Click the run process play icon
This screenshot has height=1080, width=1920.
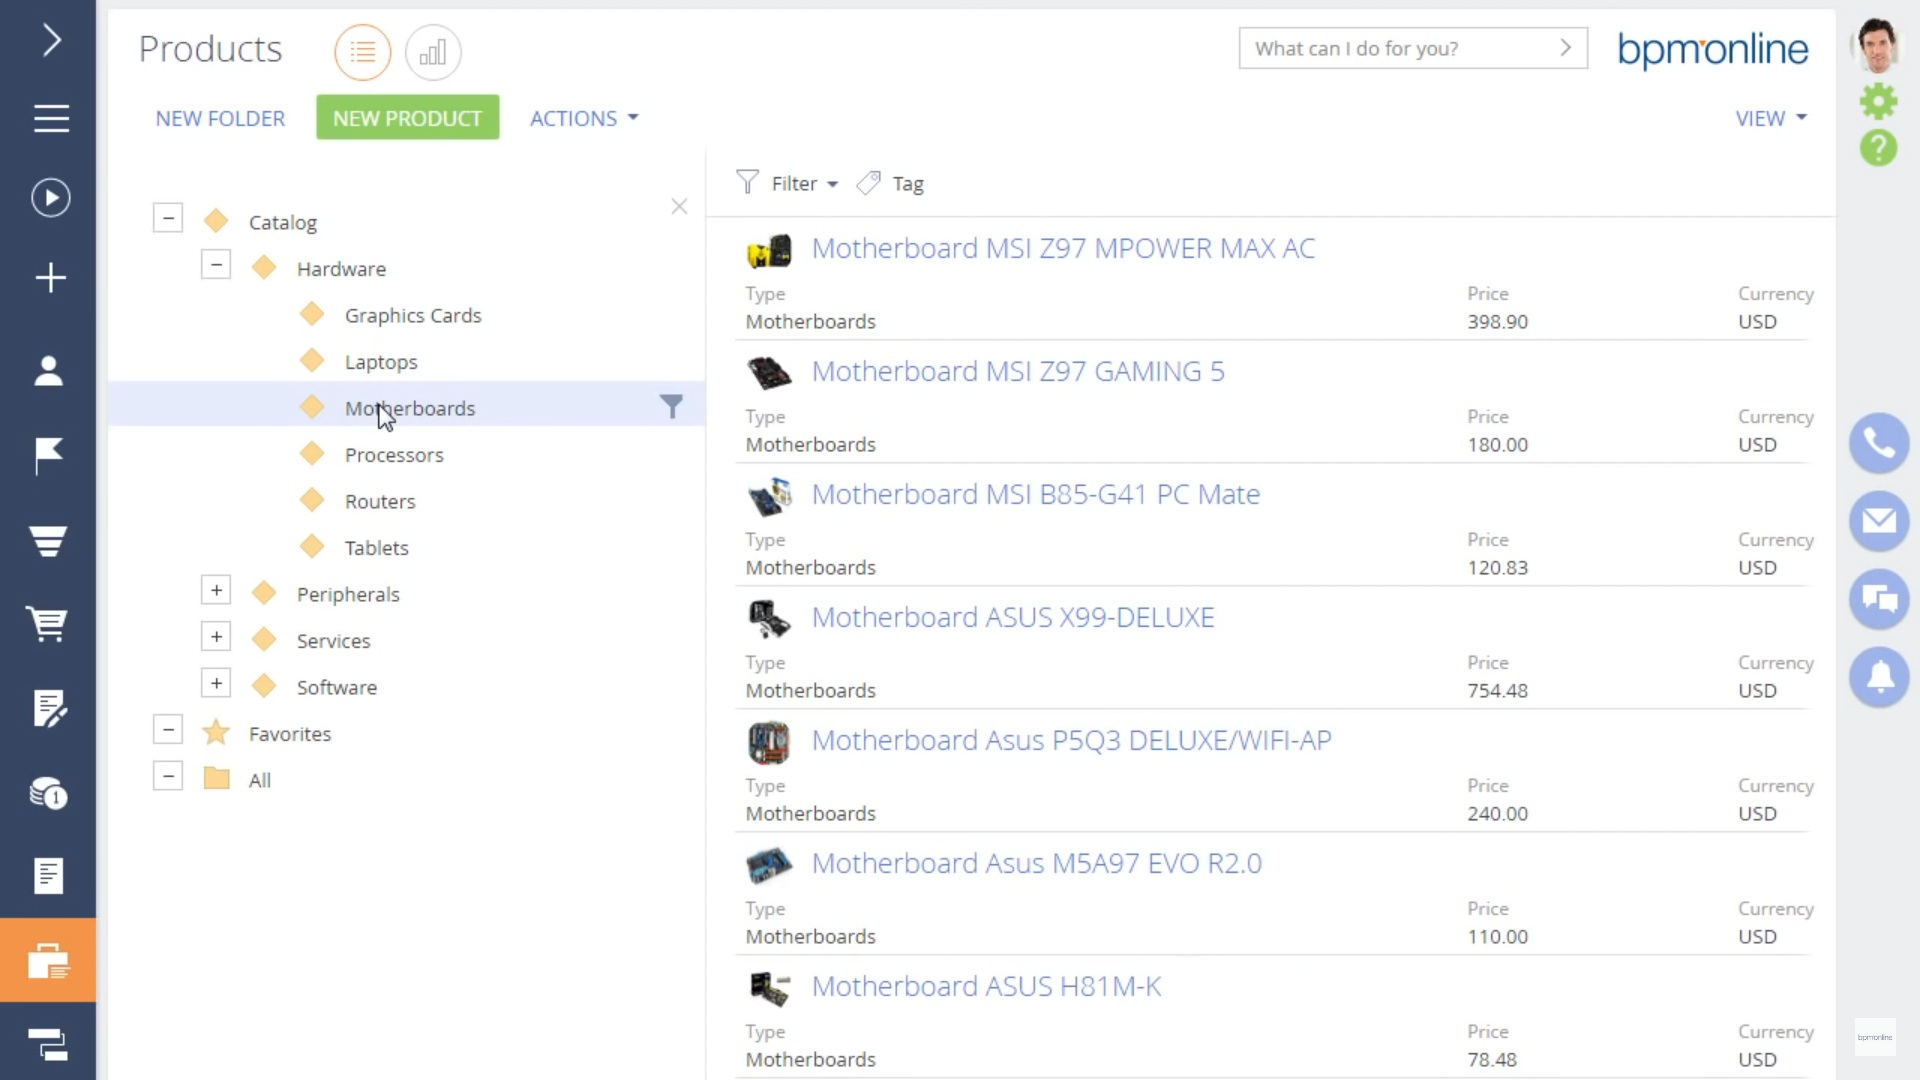[50, 198]
